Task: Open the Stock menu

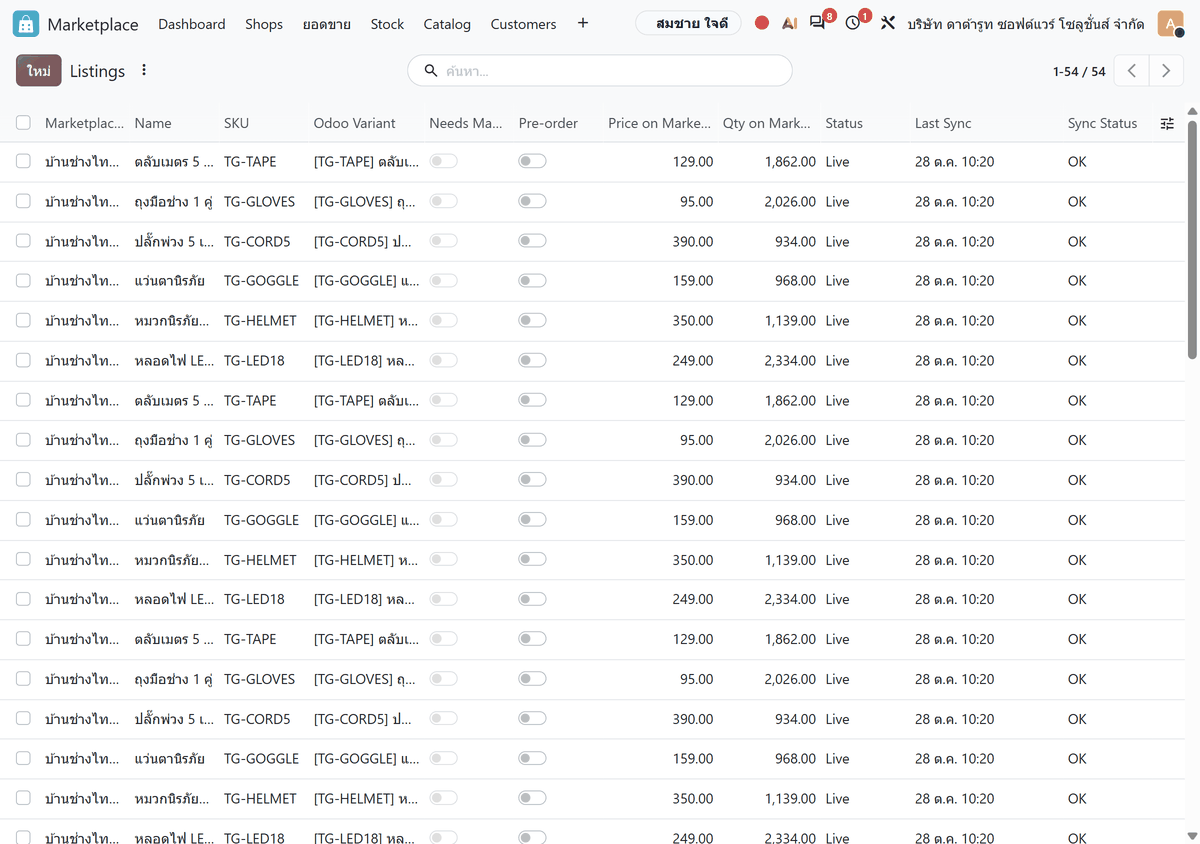Action: pos(387,24)
